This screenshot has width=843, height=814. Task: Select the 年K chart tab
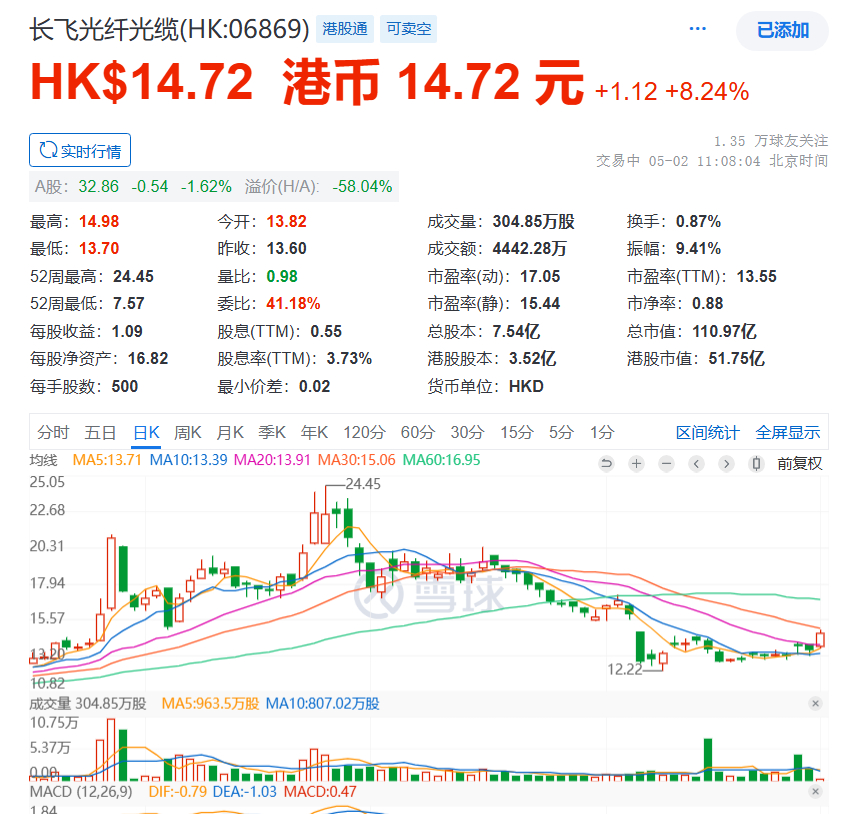(314, 432)
